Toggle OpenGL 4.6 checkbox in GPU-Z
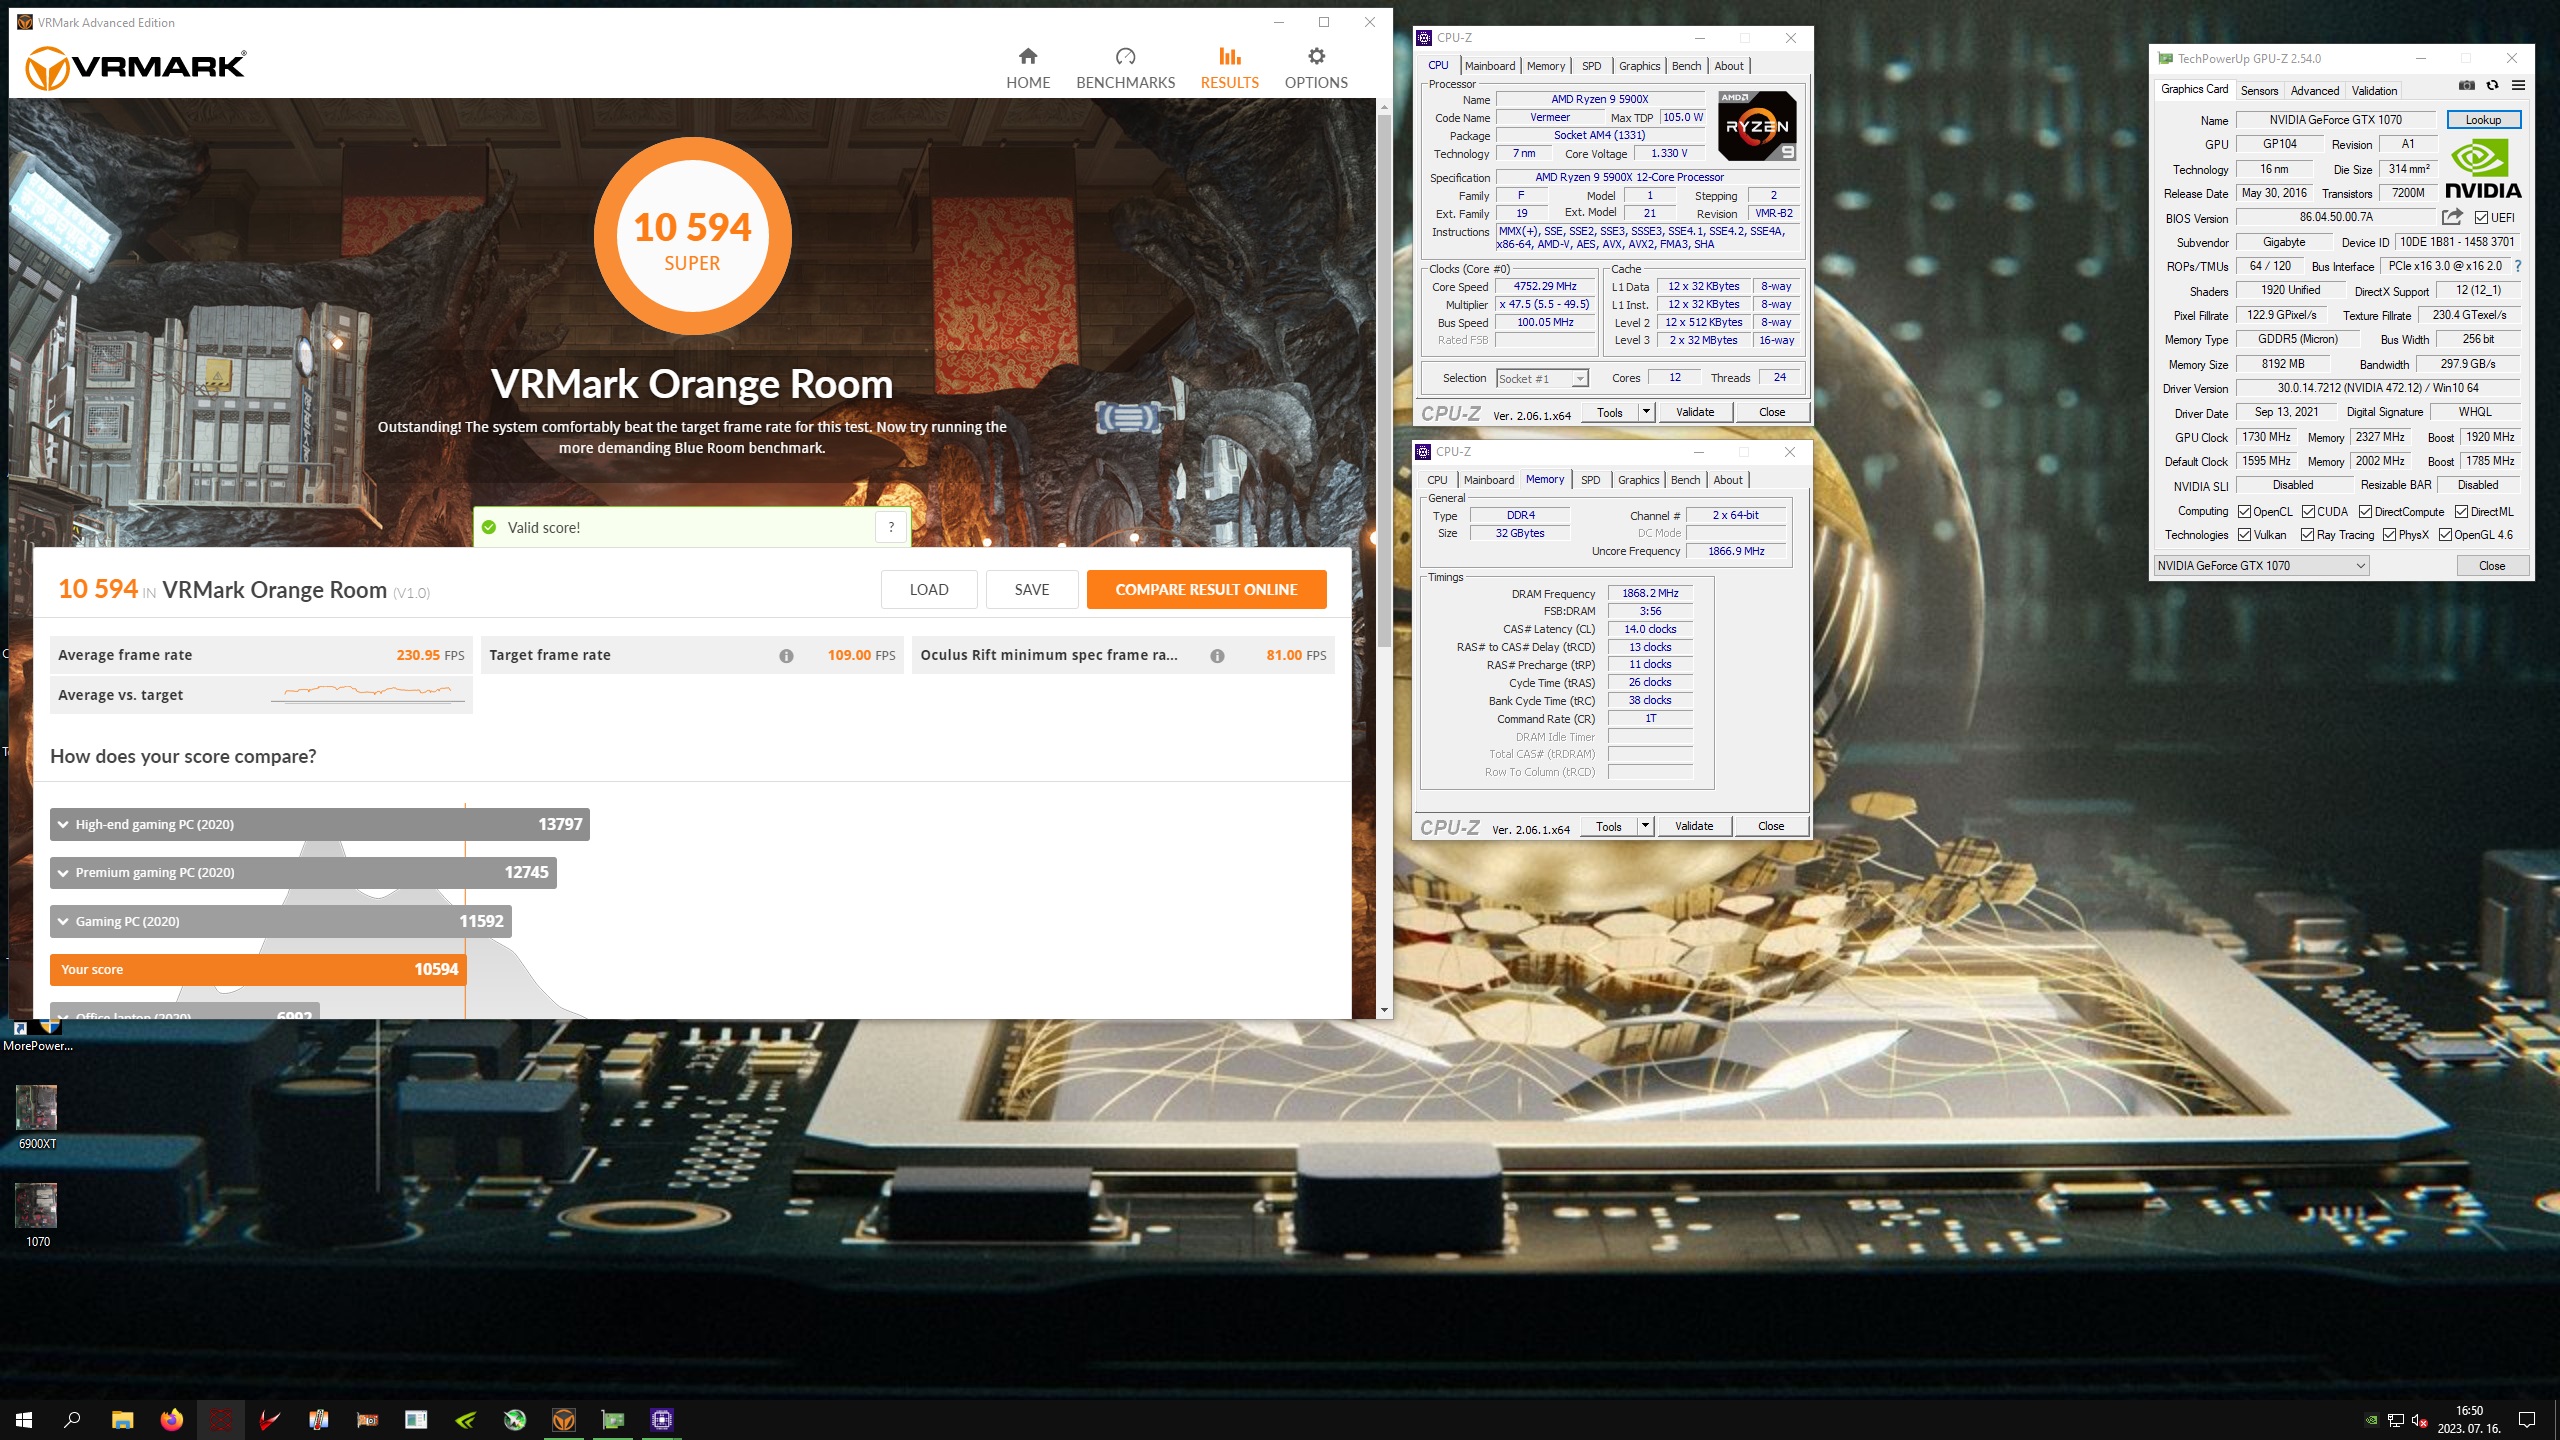The image size is (2560, 1440). pyautogui.click(x=2446, y=535)
